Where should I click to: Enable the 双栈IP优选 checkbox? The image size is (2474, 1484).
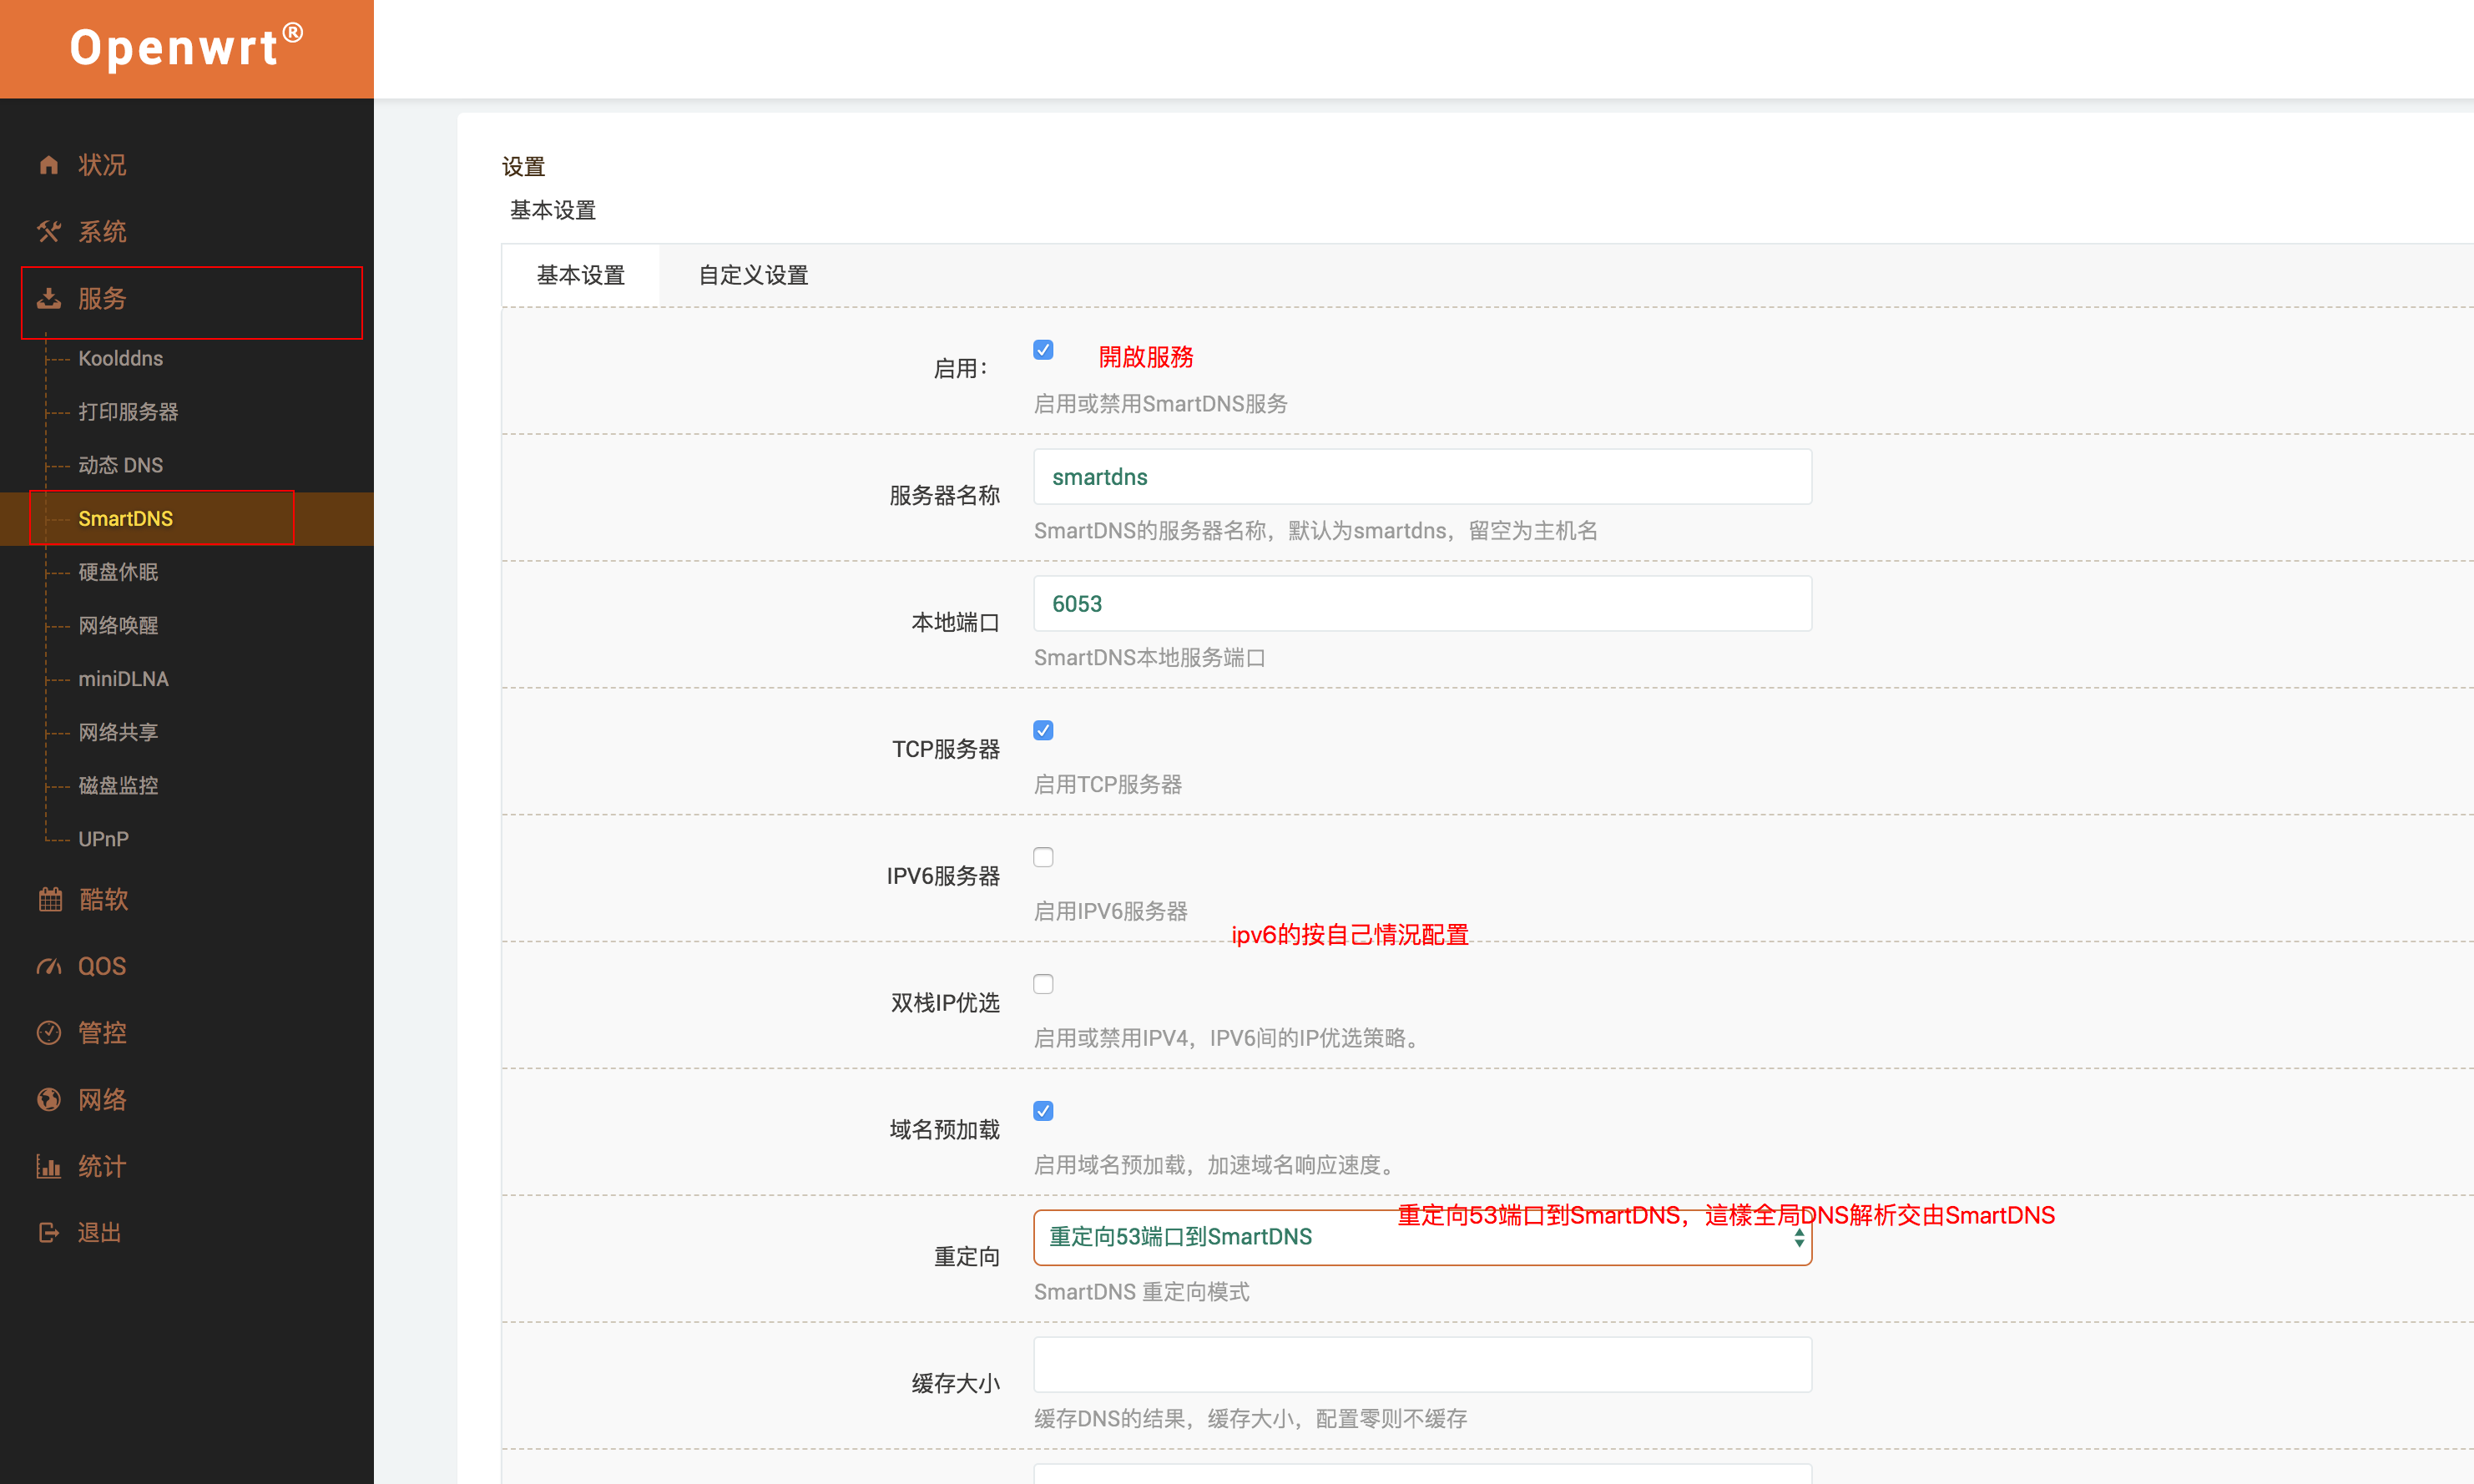(x=1043, y=984)
